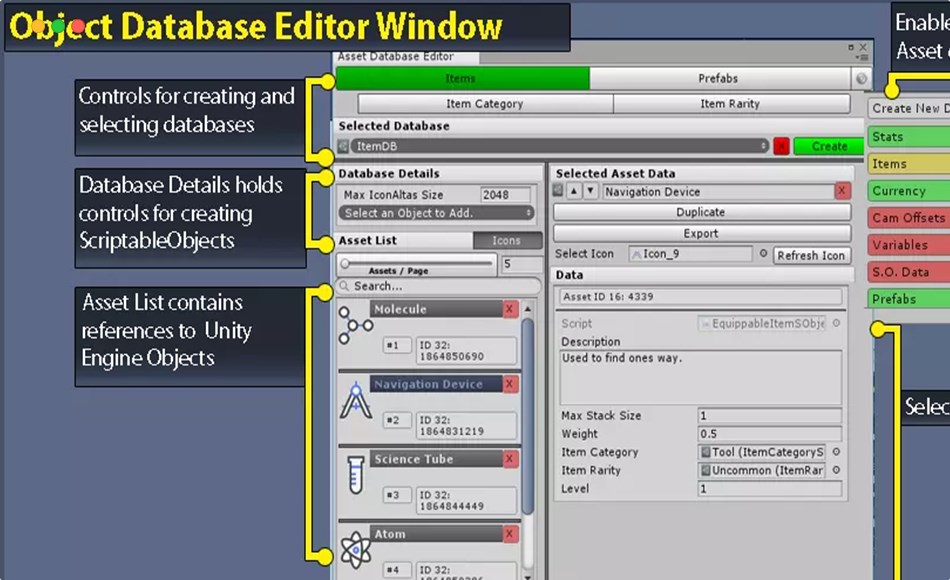
Task: Duplicate the Navigation Device asset
Action: [x=700, y=213]
